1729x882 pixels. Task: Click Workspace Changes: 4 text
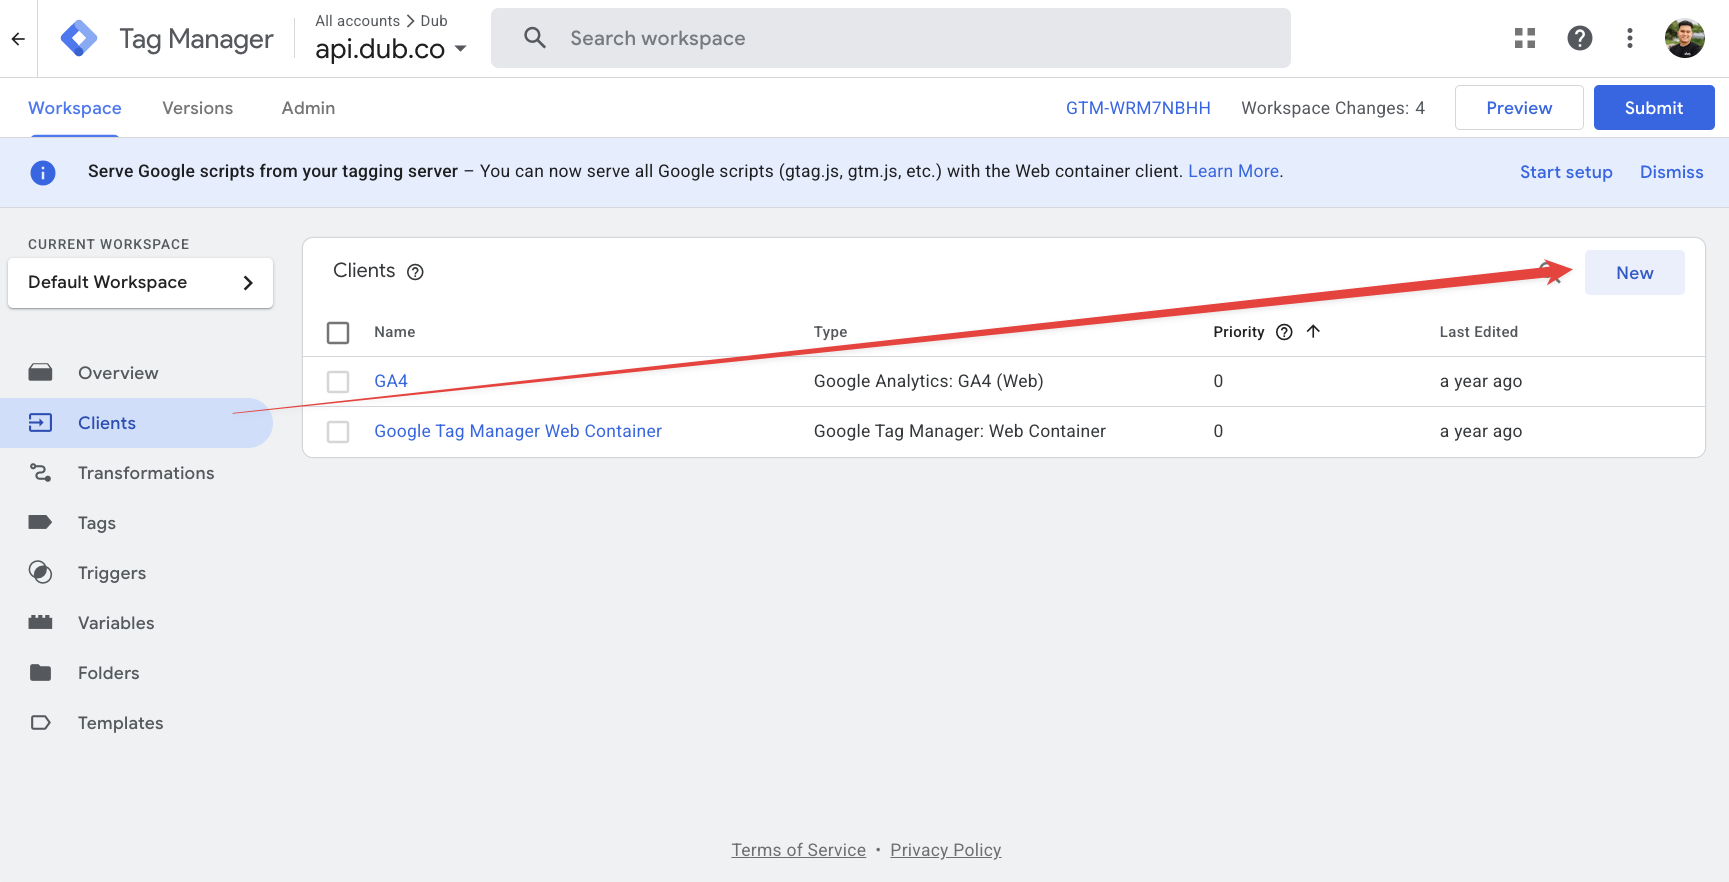[1333, 108]
